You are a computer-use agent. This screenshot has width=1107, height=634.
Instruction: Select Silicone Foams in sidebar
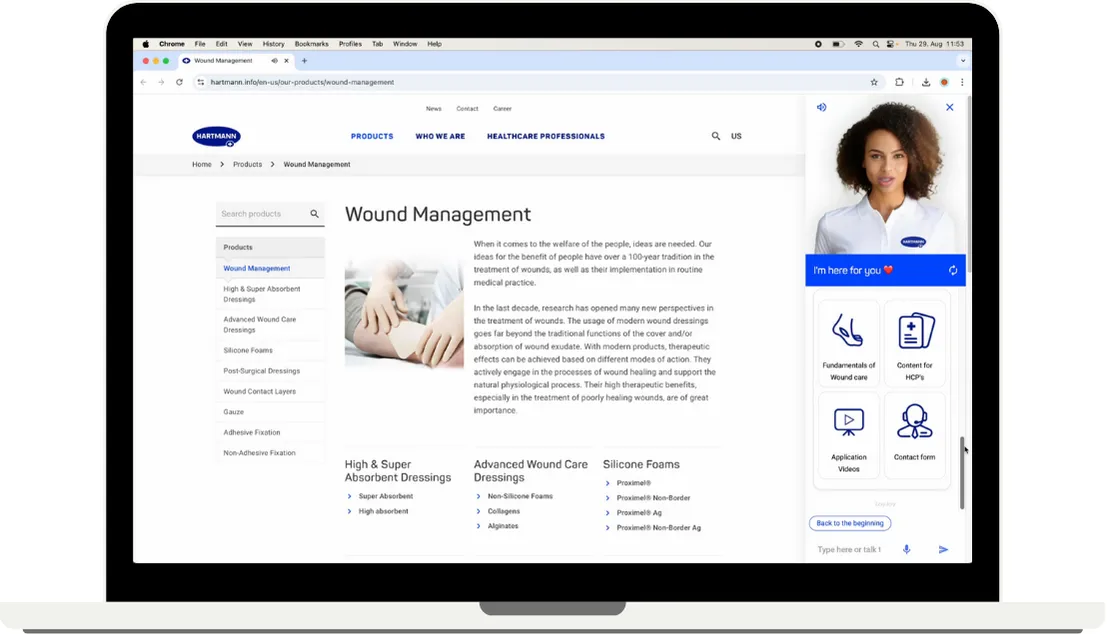[248, 350]
